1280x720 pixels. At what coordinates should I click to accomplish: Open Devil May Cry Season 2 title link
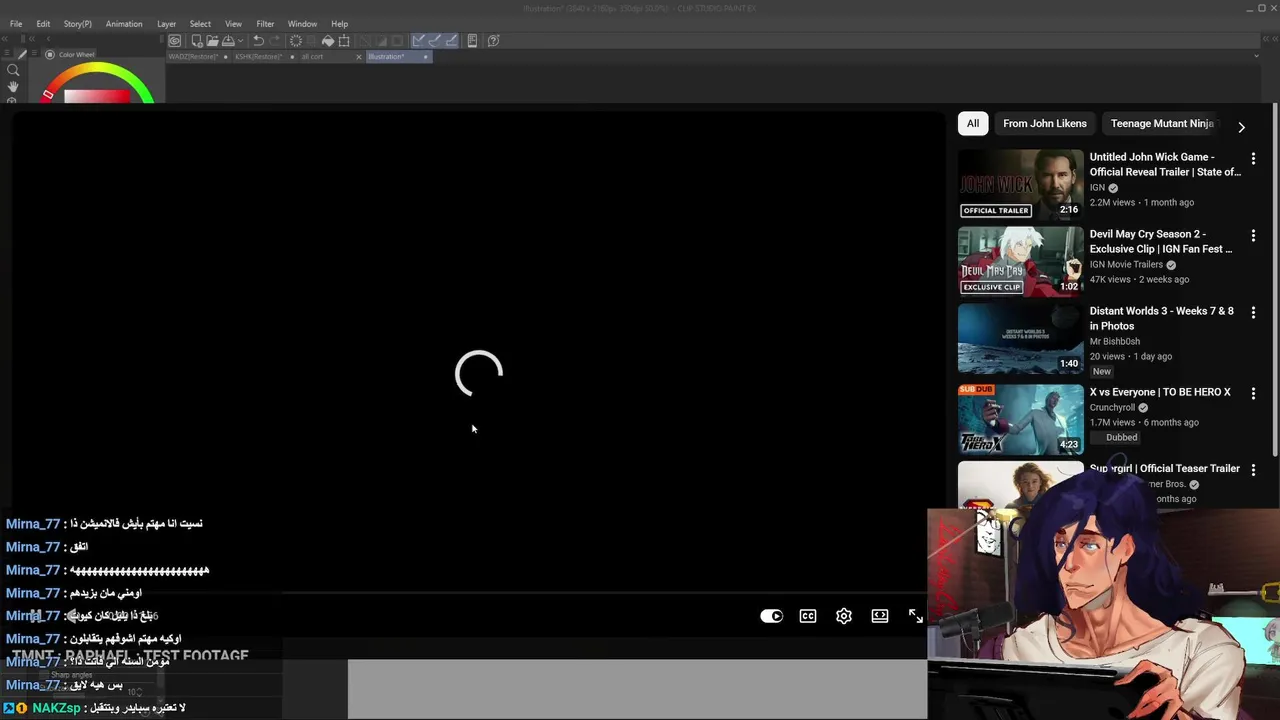click(x=1161, y=241)
